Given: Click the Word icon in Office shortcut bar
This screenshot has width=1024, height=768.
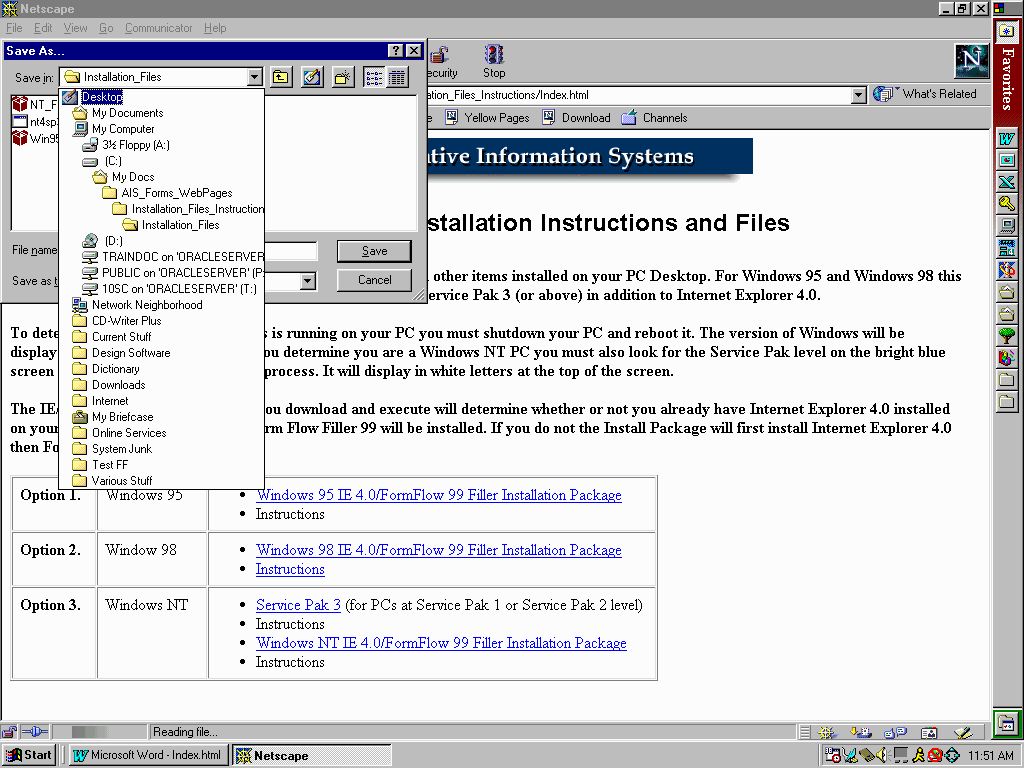Looking at the screenshot, I should pos(1007,138).
